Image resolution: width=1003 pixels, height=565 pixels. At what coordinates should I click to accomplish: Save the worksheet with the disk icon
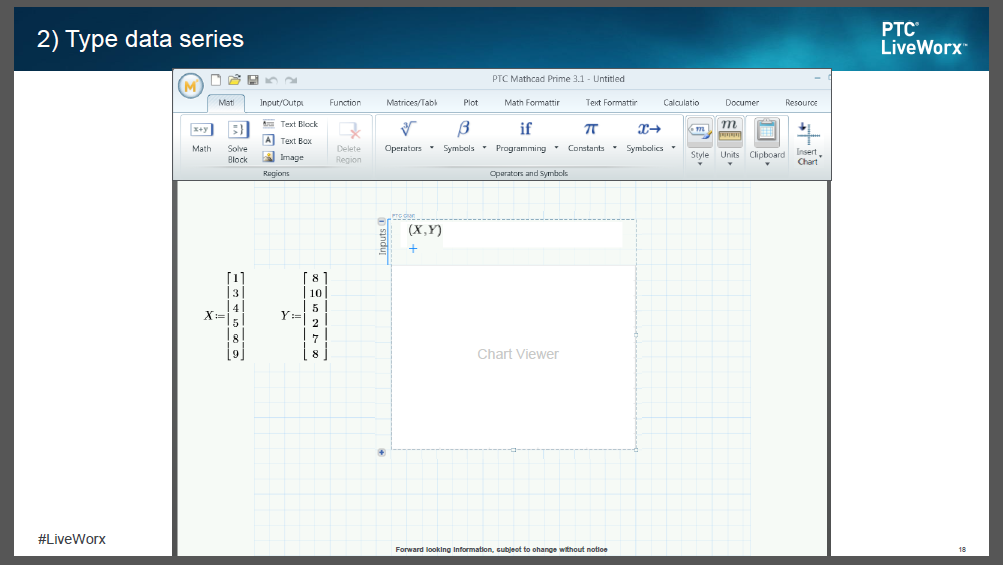click(x=253, y=79)
